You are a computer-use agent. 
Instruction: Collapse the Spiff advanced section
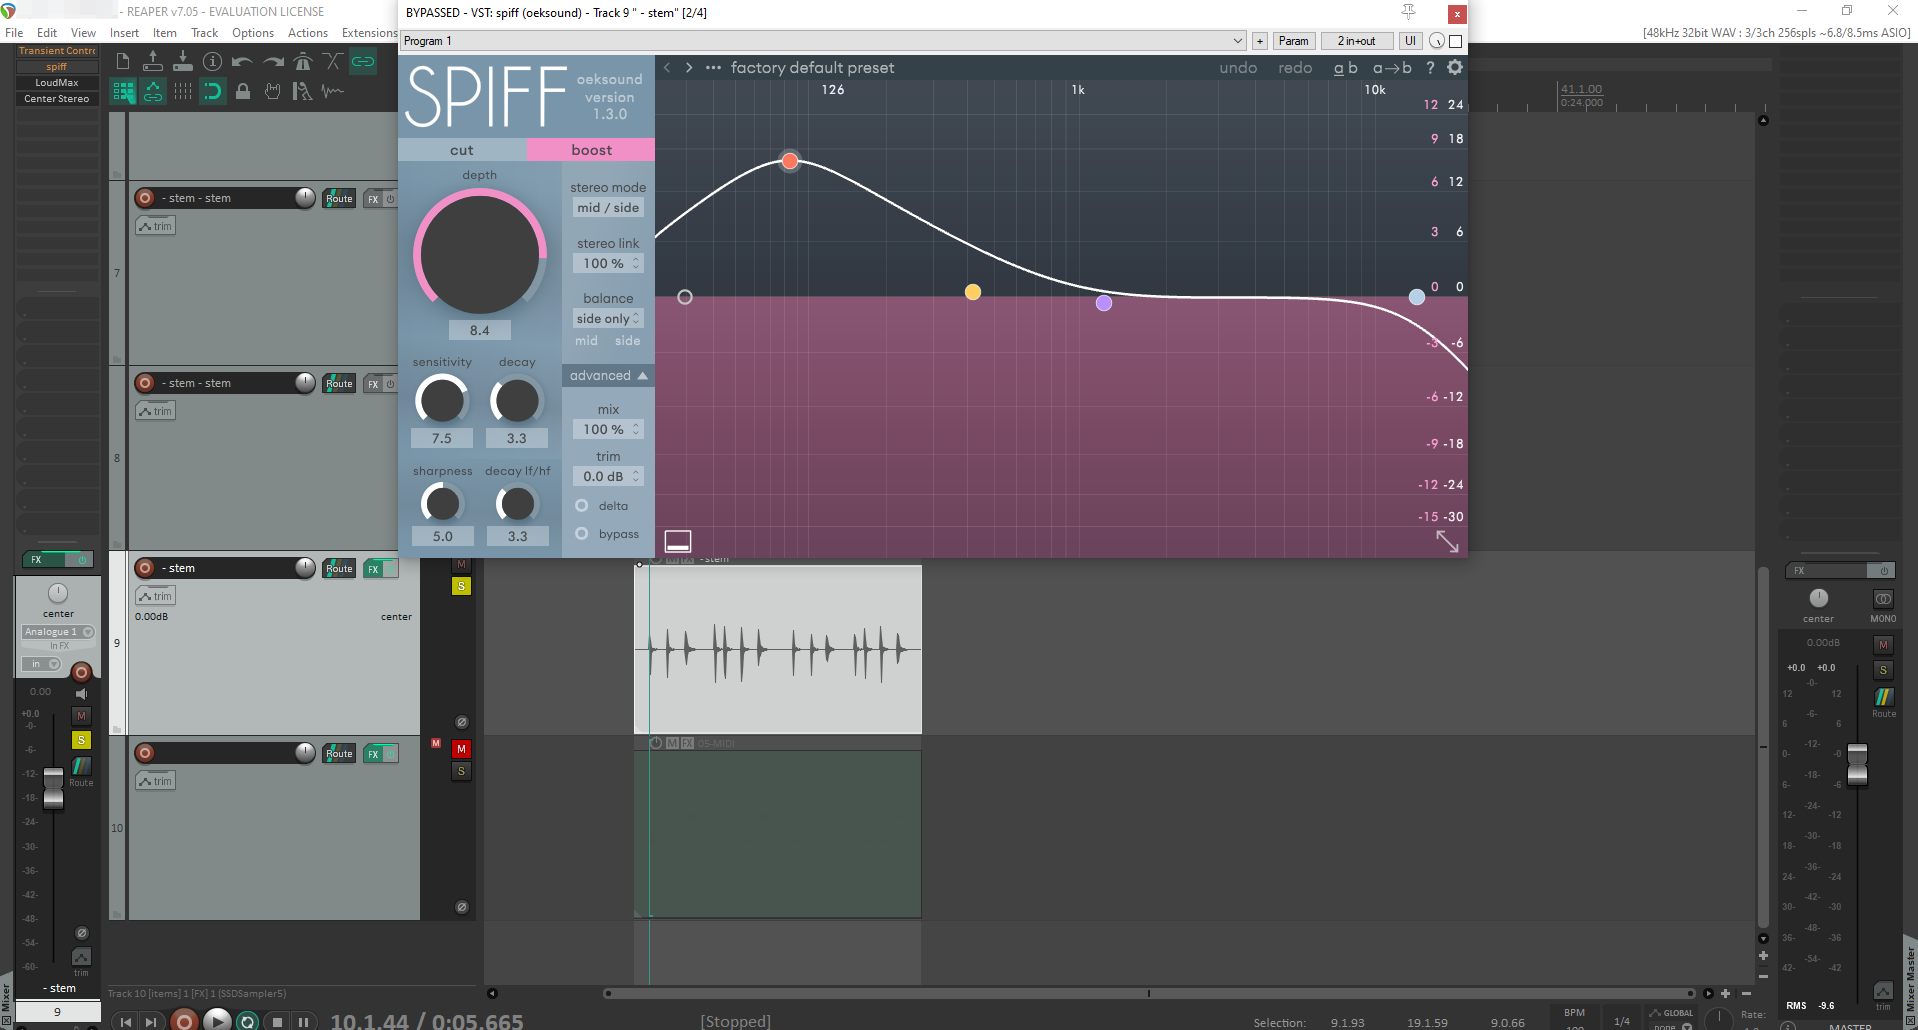[608, 376]
